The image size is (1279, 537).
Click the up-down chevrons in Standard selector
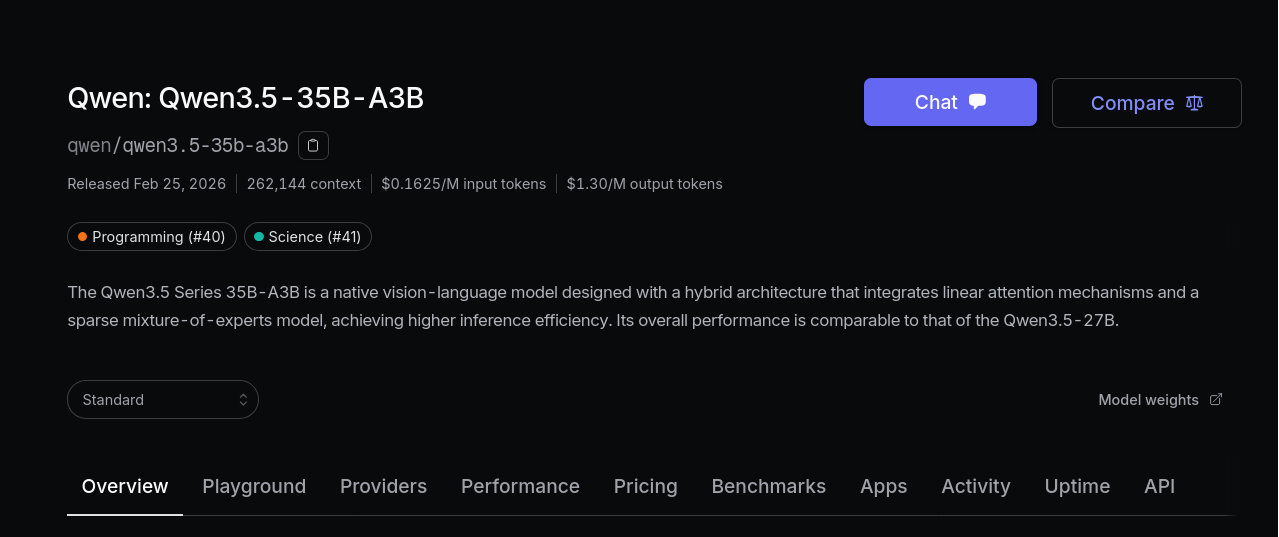click(243, 399)
